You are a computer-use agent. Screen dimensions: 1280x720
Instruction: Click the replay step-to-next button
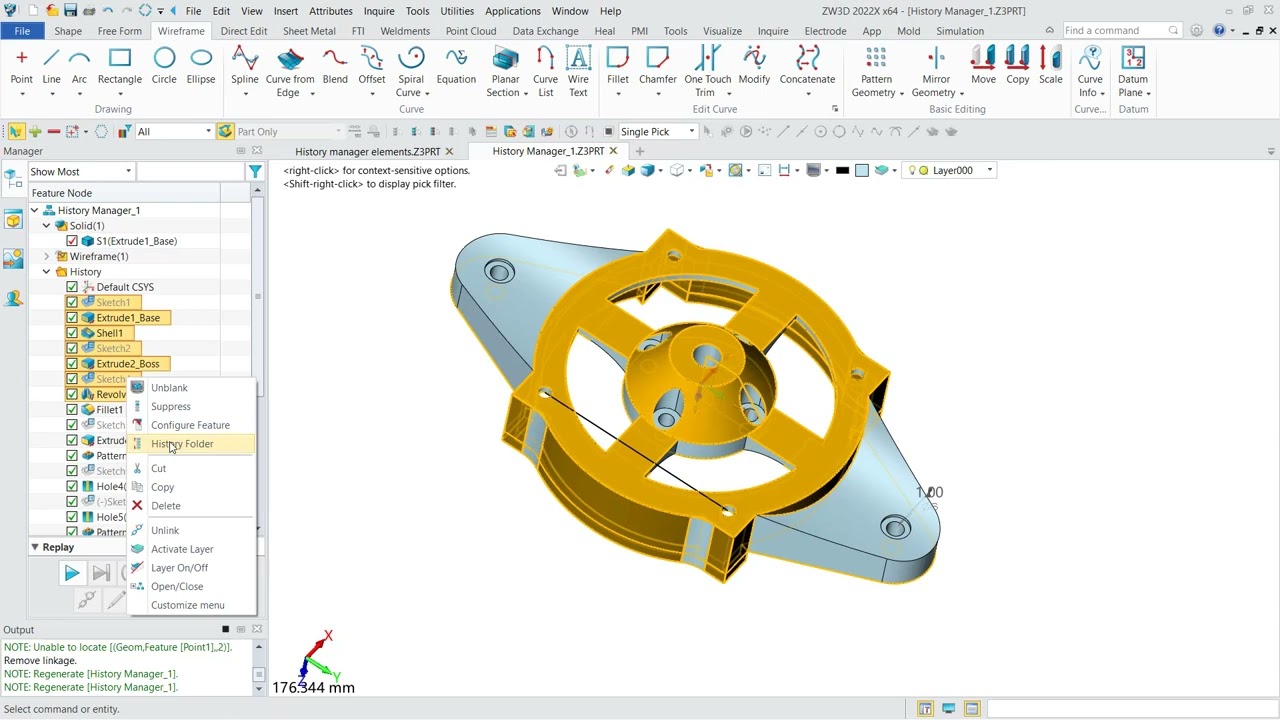point(101,573)
